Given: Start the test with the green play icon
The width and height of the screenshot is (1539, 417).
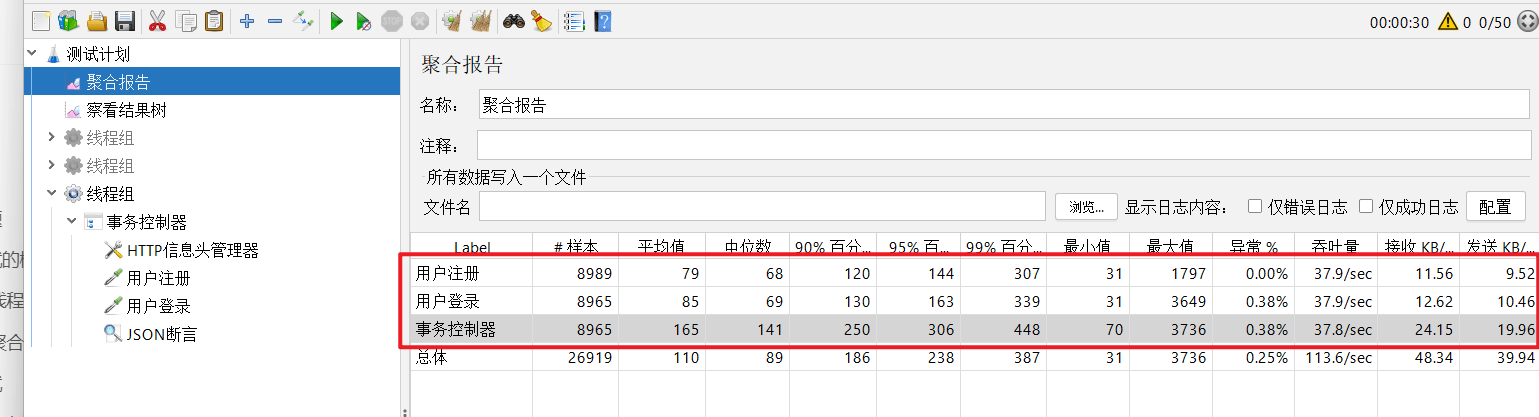Looking at the screenshot, I should tap(337, 20).
